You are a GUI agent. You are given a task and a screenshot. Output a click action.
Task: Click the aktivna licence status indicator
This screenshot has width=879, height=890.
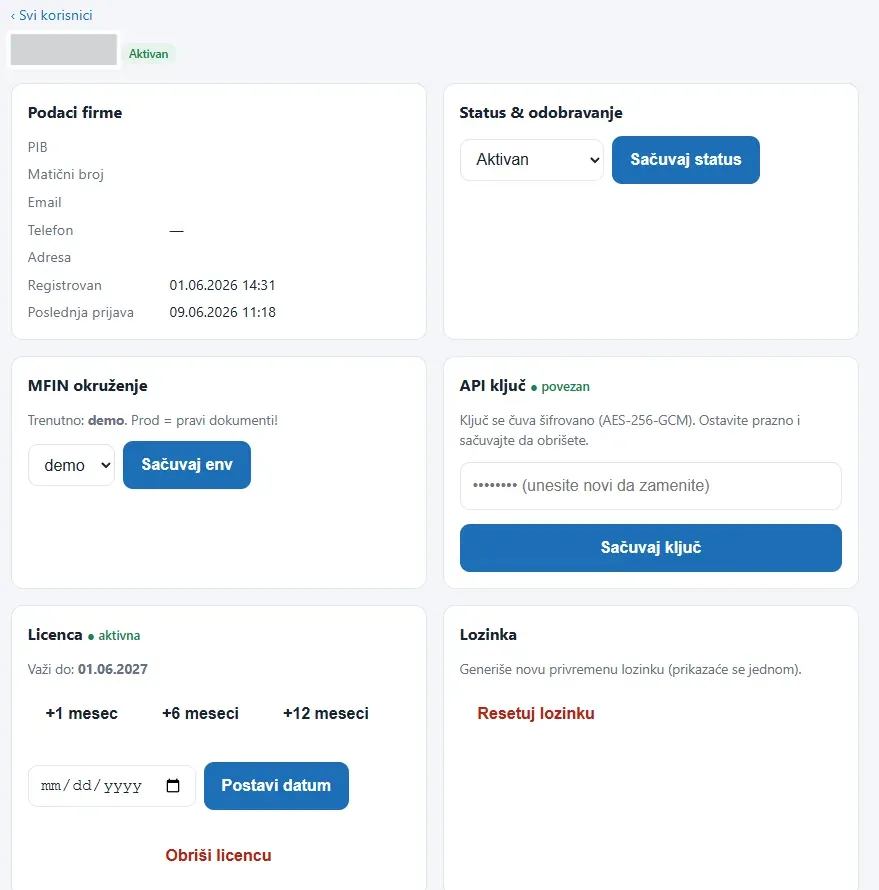pos(114,636)
